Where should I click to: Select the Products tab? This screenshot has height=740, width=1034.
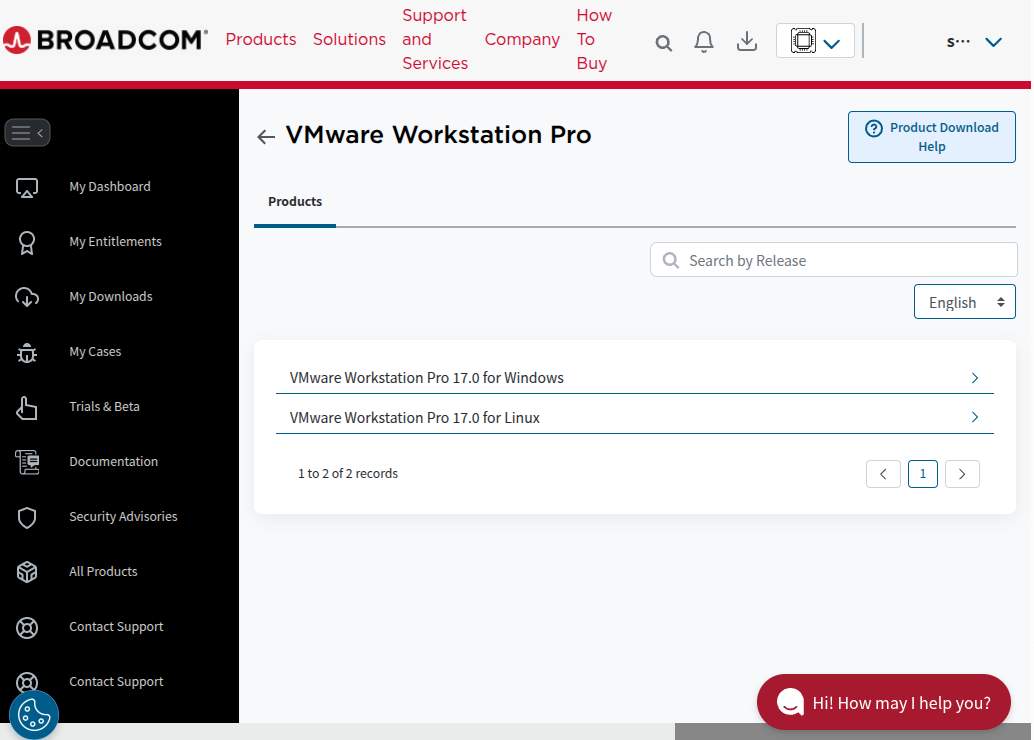[x=295, y=202]
